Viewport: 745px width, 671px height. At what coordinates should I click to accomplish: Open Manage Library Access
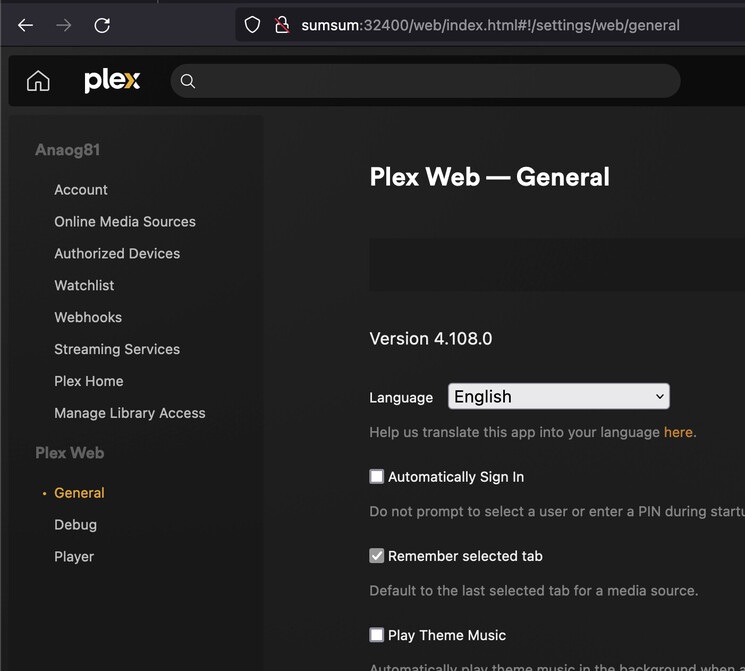click(130, 413)
